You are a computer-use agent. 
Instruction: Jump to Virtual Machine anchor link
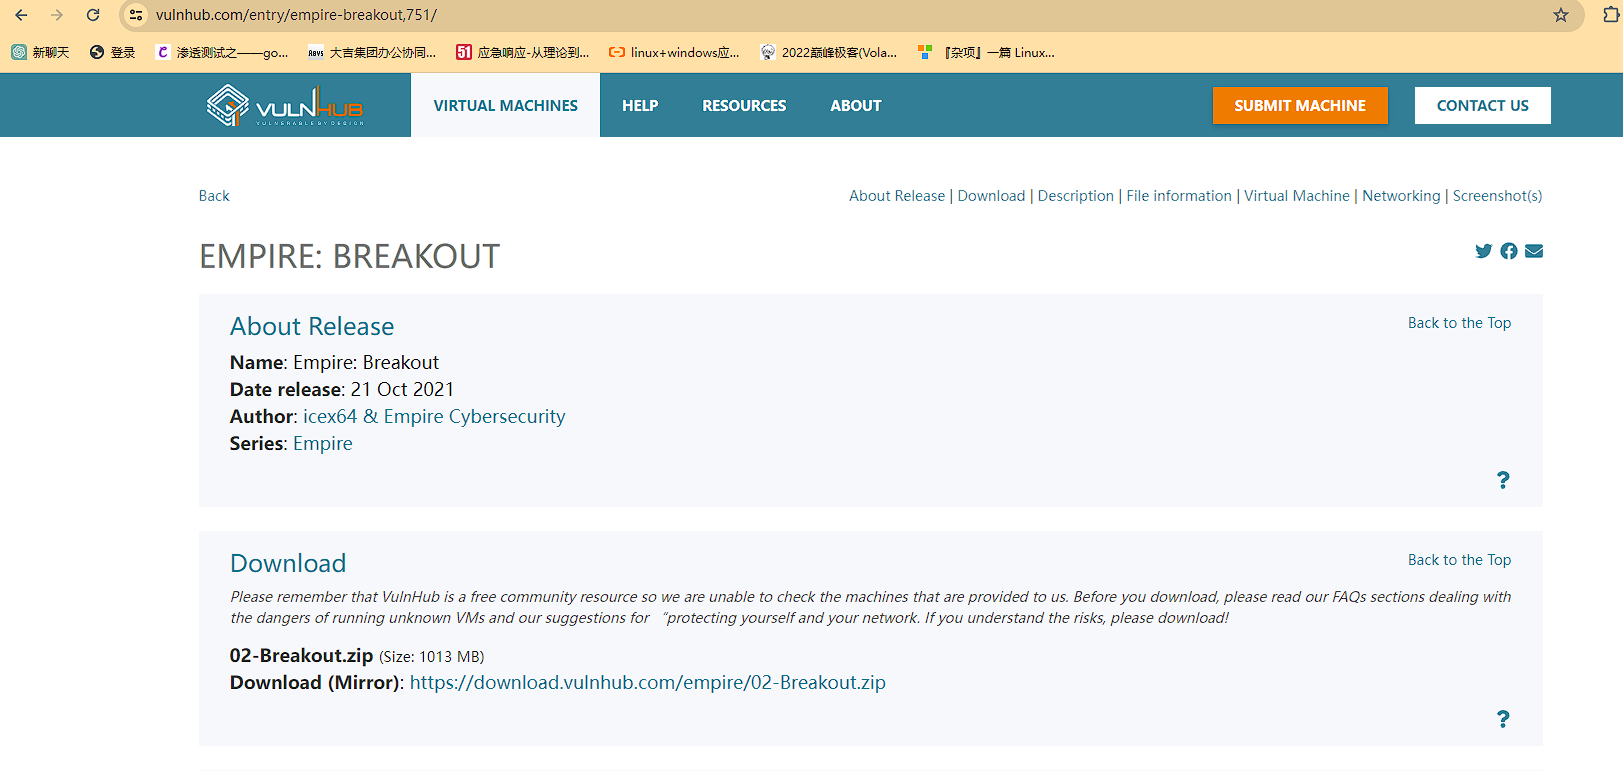tap(1296, 196)
